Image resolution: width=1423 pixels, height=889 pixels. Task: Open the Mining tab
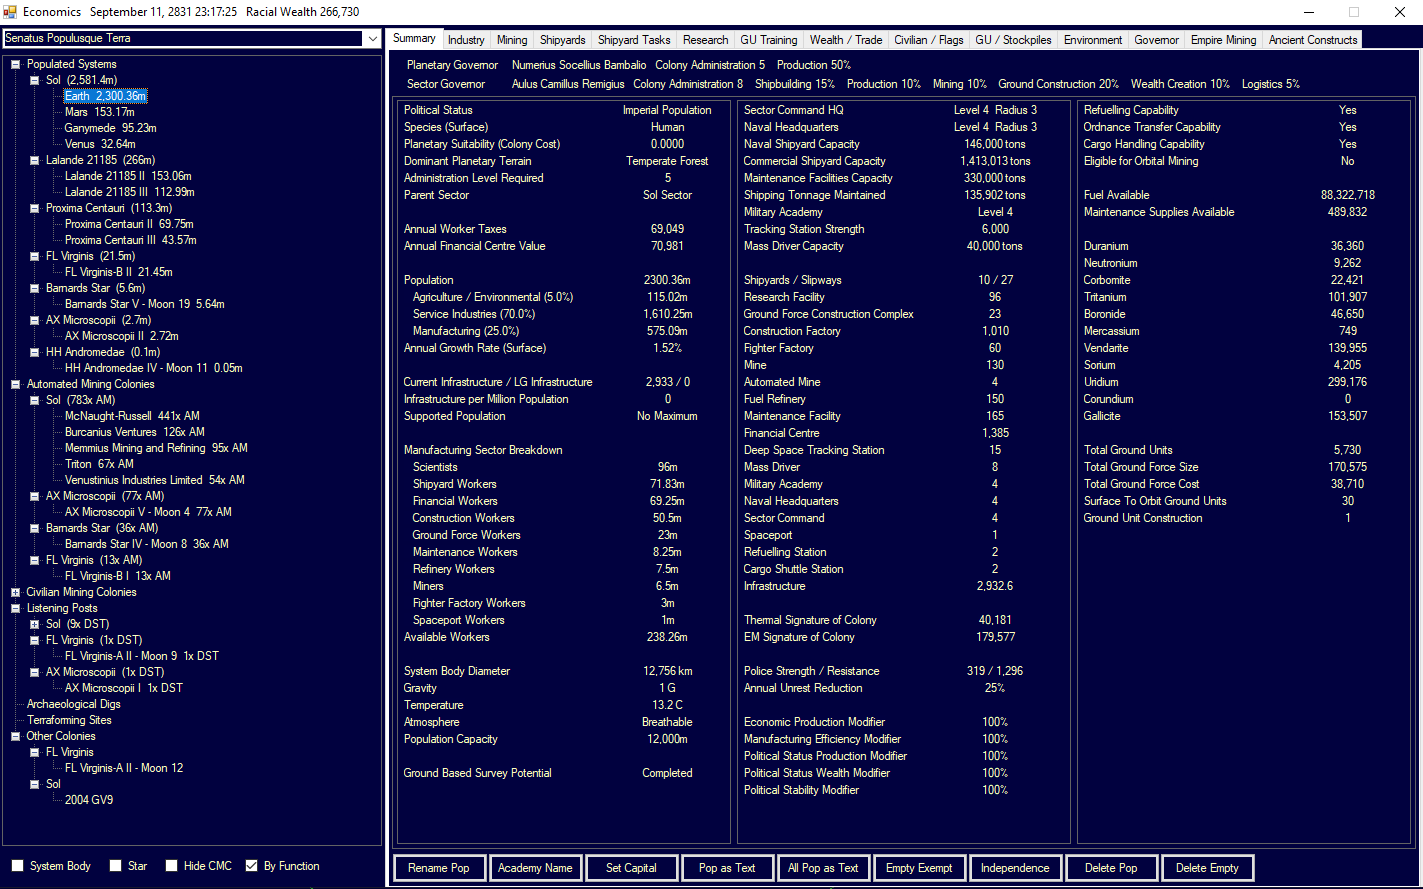tap(512, 40)
